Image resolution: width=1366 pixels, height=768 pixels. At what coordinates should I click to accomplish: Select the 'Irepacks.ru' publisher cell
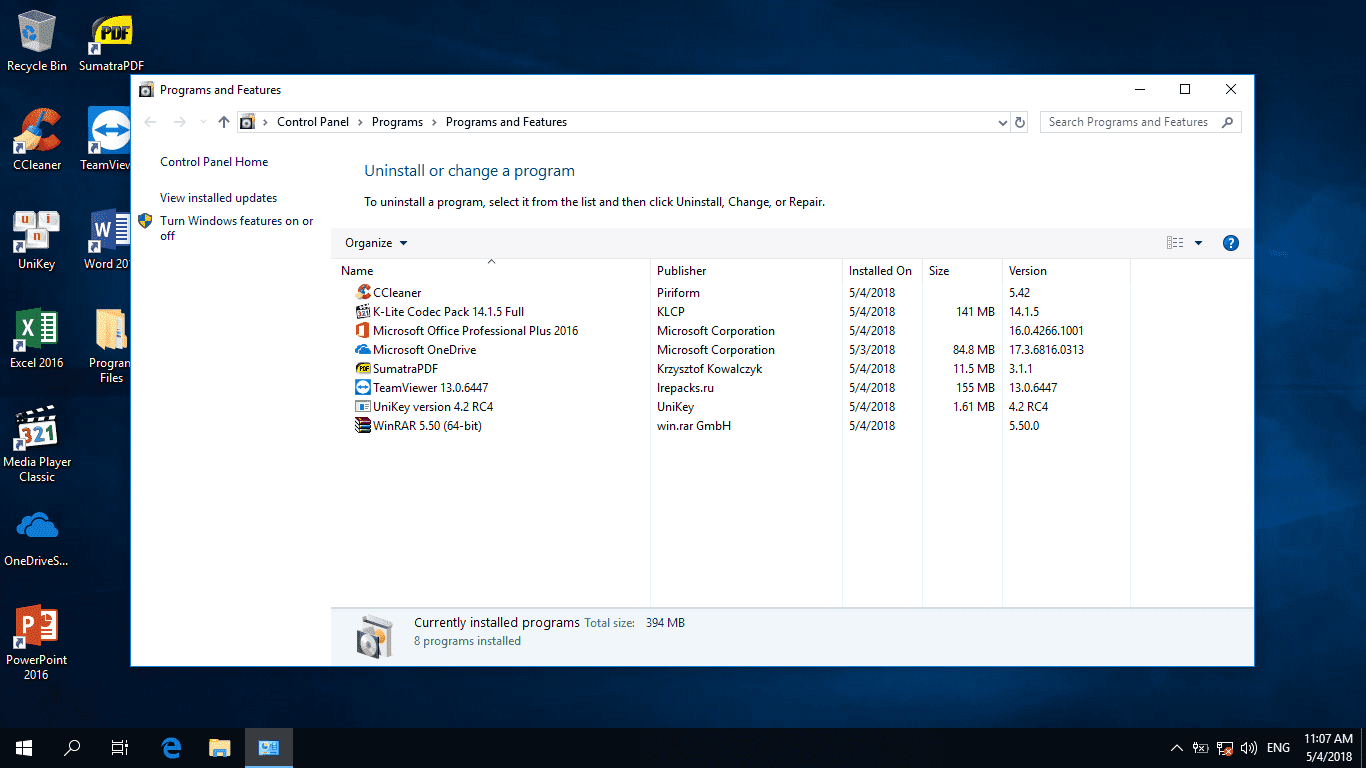point(685,388)
